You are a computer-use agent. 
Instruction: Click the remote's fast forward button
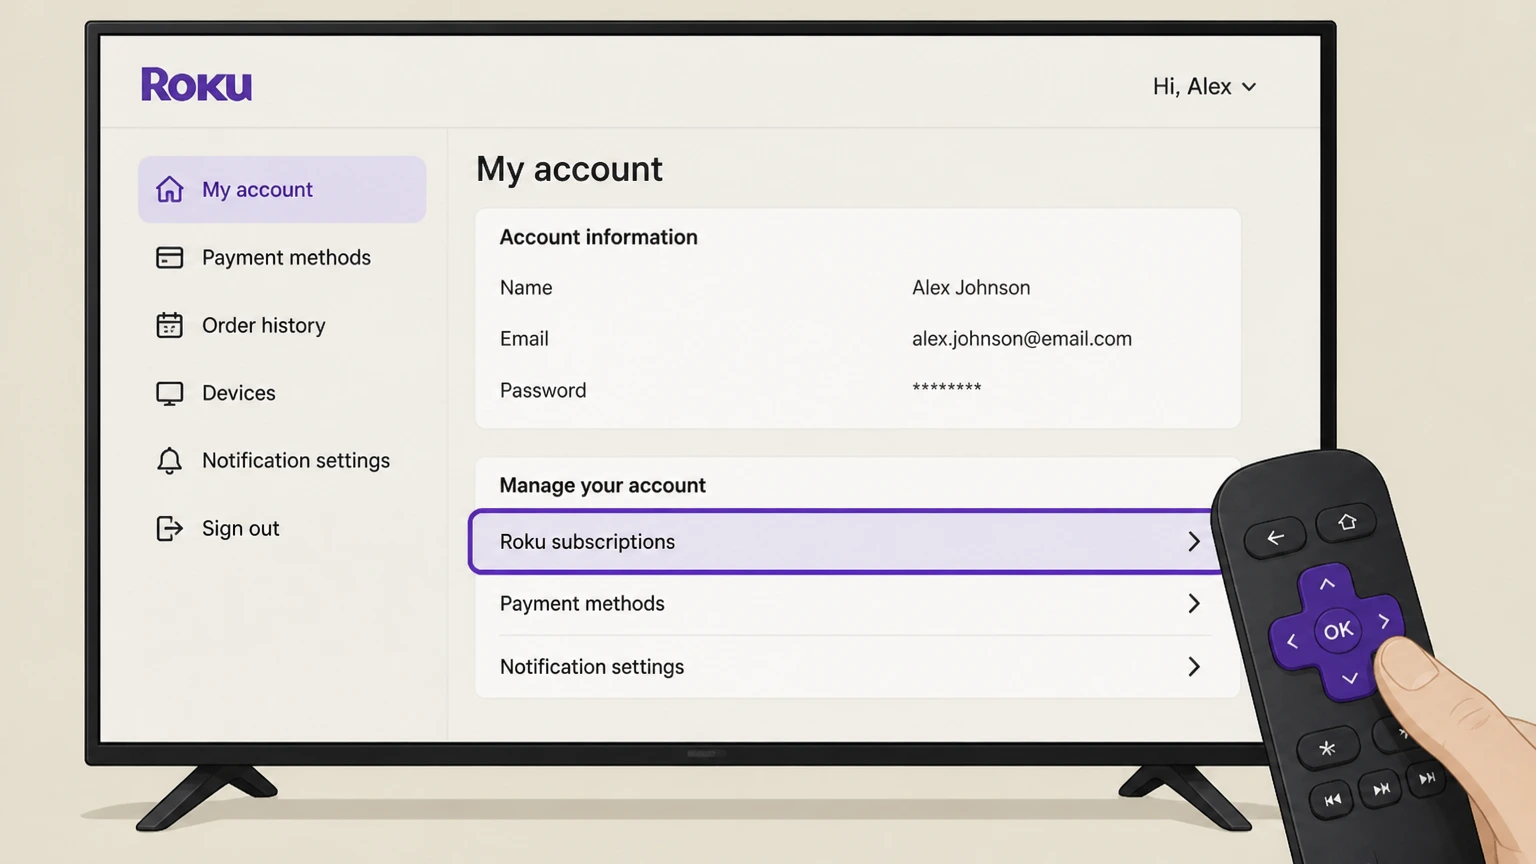(x=1427, y=778)
